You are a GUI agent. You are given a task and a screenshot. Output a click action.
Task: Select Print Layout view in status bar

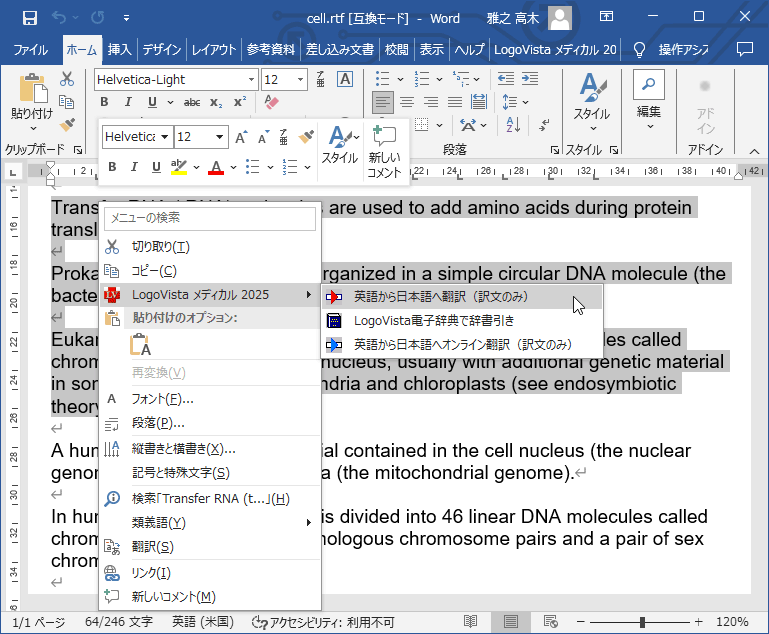(511, 622)
